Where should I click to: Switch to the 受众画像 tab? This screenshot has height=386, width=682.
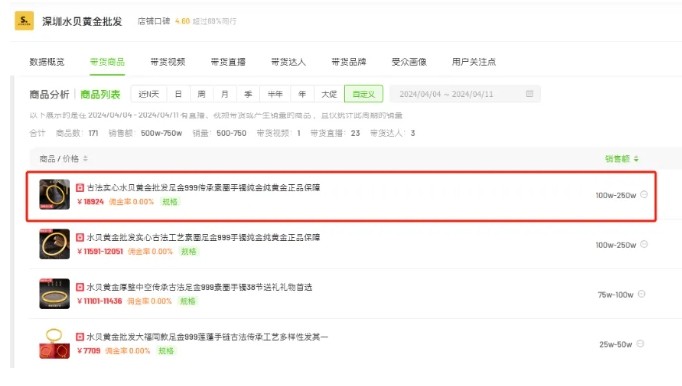[409, 62]
